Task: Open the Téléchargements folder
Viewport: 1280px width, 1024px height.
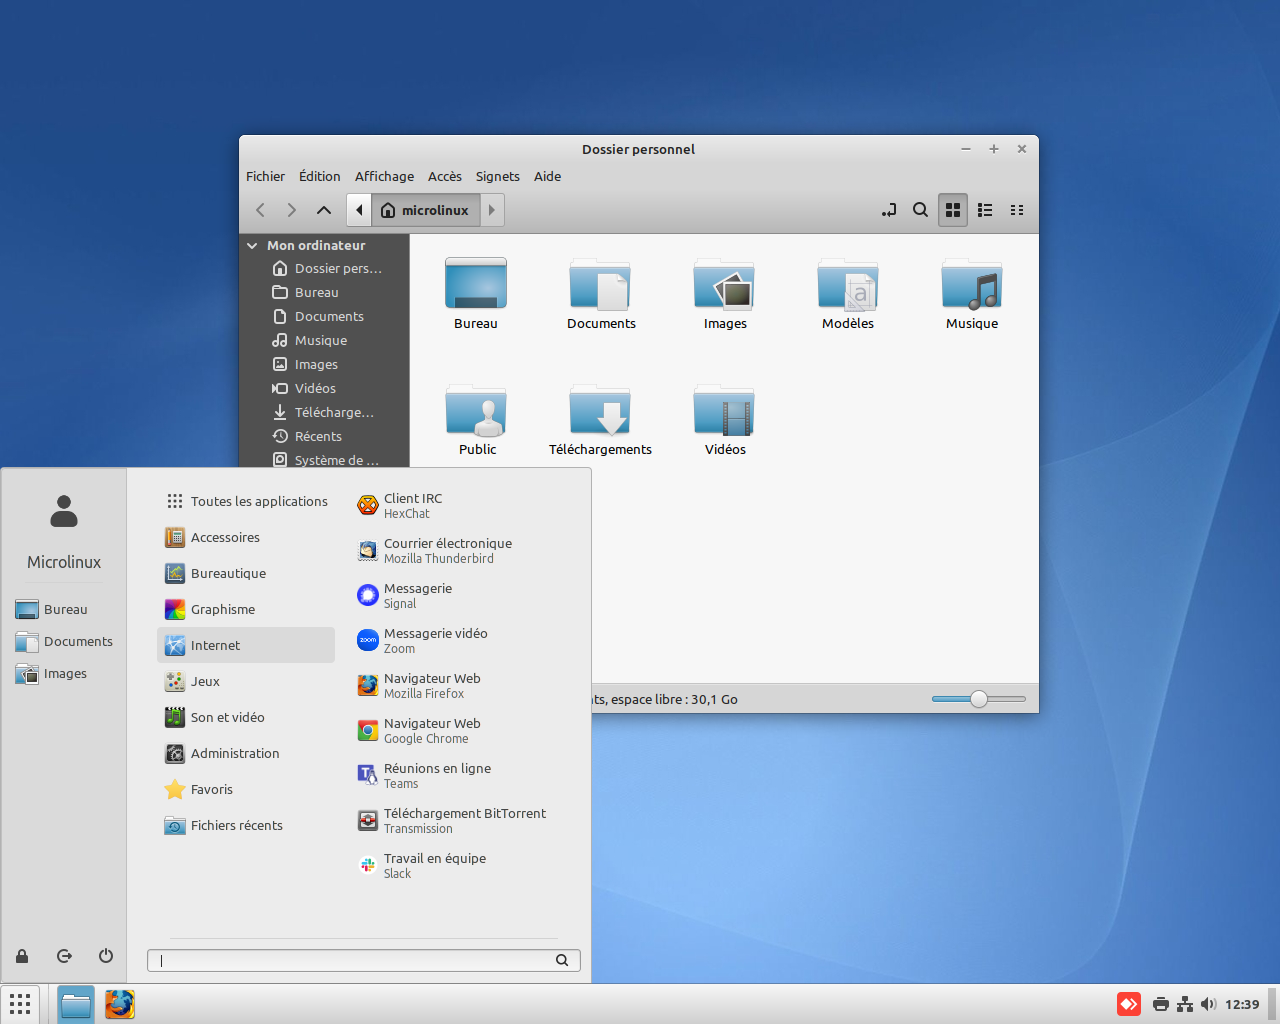Action: [600, 420]
